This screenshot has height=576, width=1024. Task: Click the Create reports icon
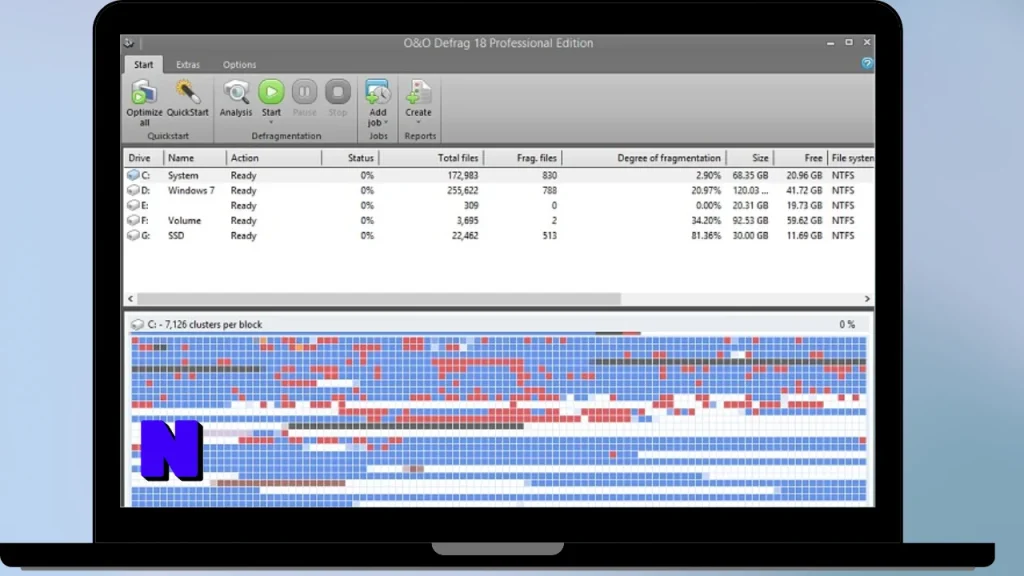tap(418, 92)
